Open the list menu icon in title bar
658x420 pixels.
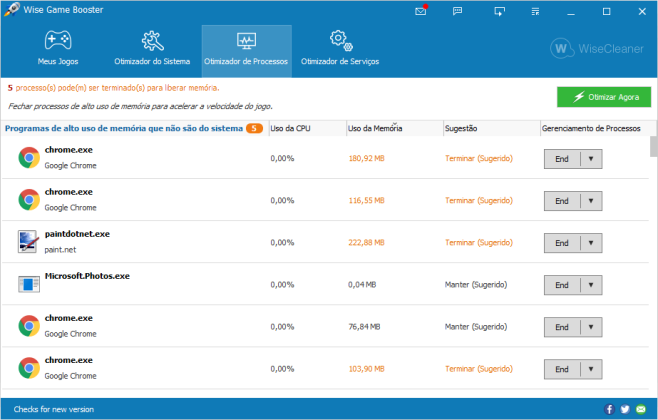point(535,11)
